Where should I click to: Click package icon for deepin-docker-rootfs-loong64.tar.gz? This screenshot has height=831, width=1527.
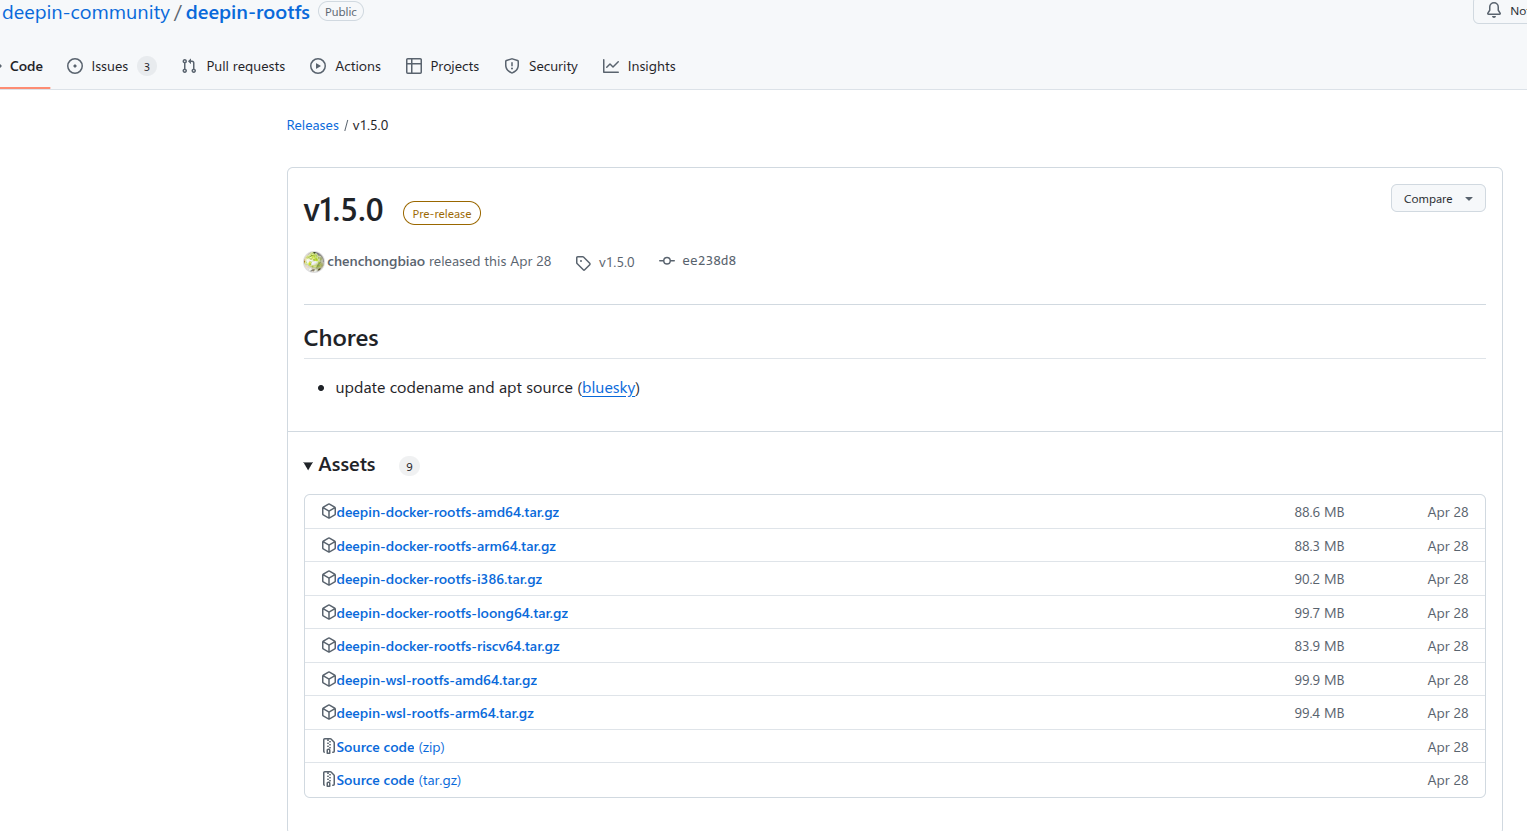point(329,612)
